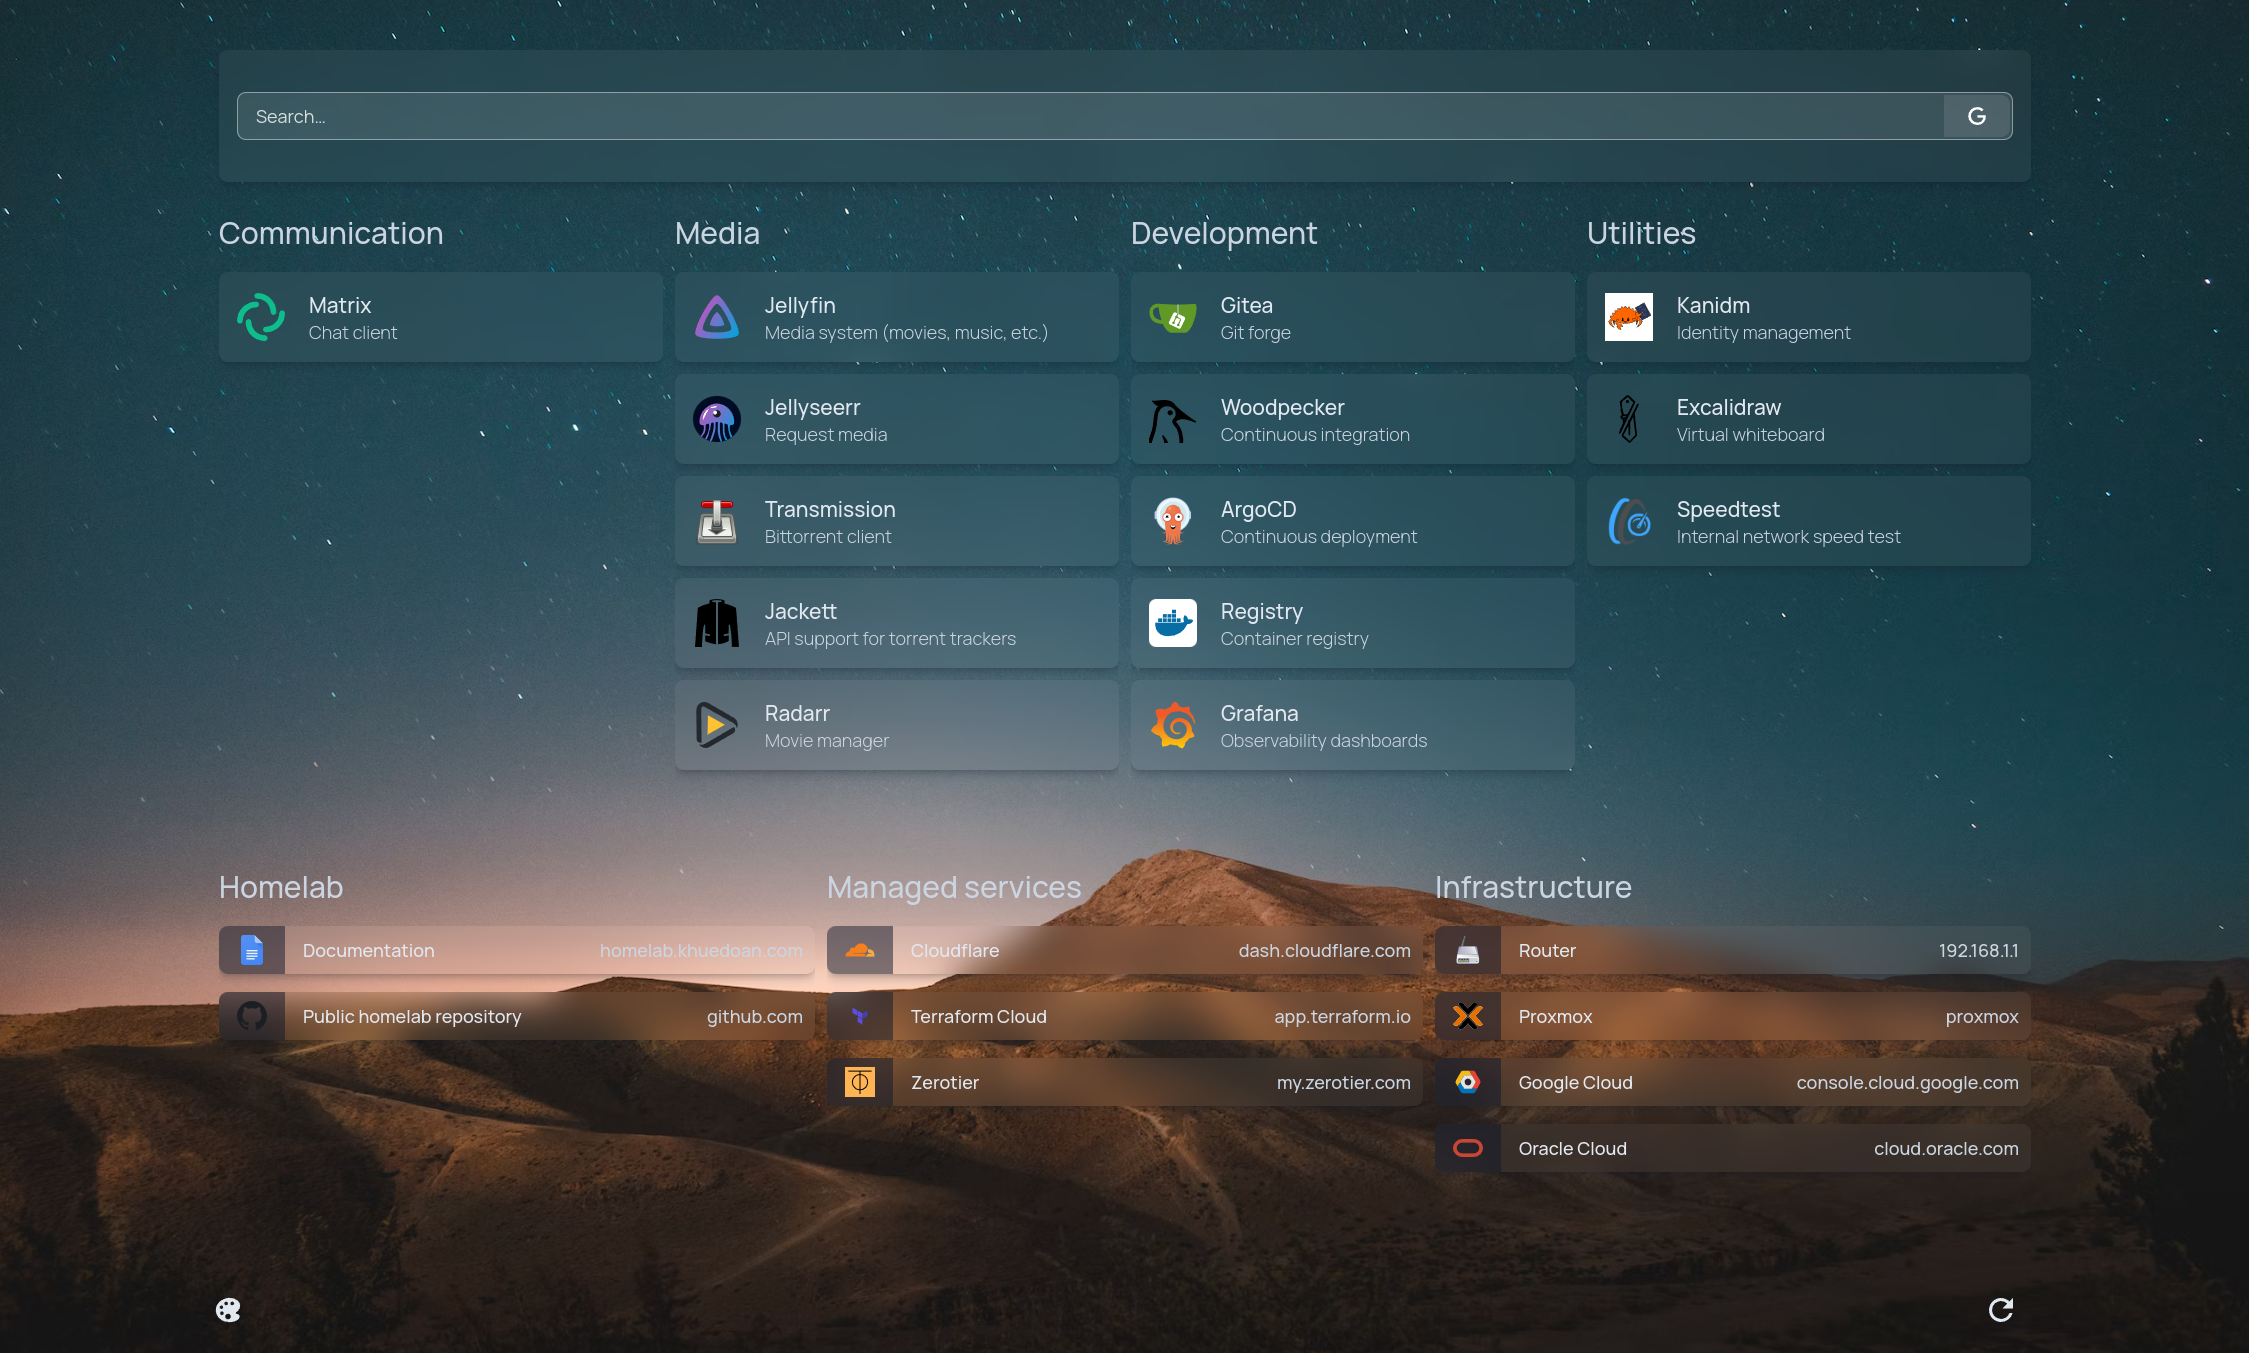Open the Speedtest gauge icon
Image resolution: width=2249 pixels, height=1353 pixels.
(1629, 521)
